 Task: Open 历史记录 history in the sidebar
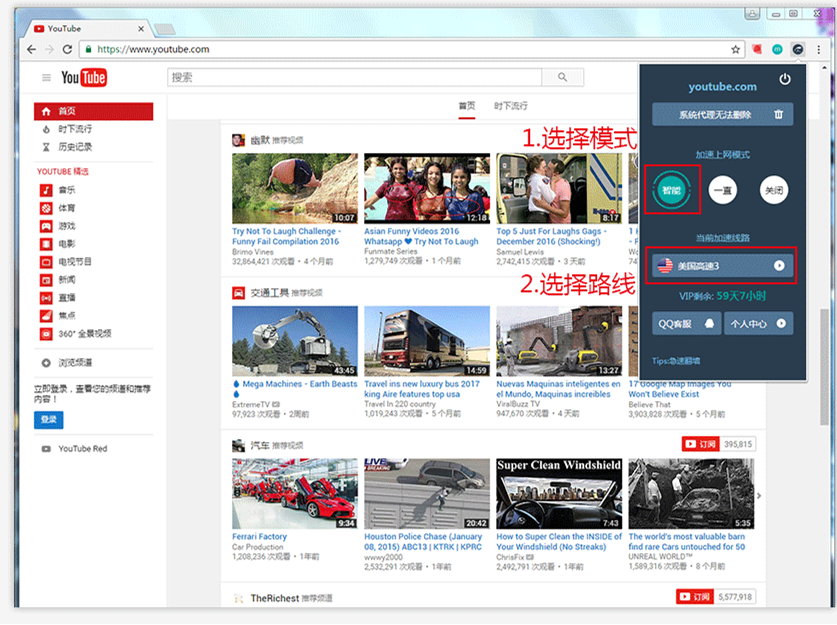(74, 147)
